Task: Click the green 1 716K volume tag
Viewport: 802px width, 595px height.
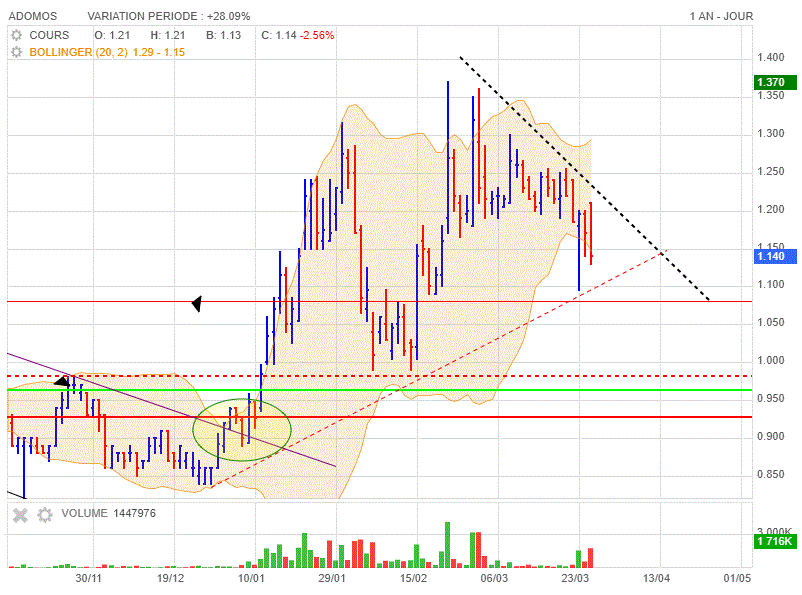Action: [x=775, y=541]
